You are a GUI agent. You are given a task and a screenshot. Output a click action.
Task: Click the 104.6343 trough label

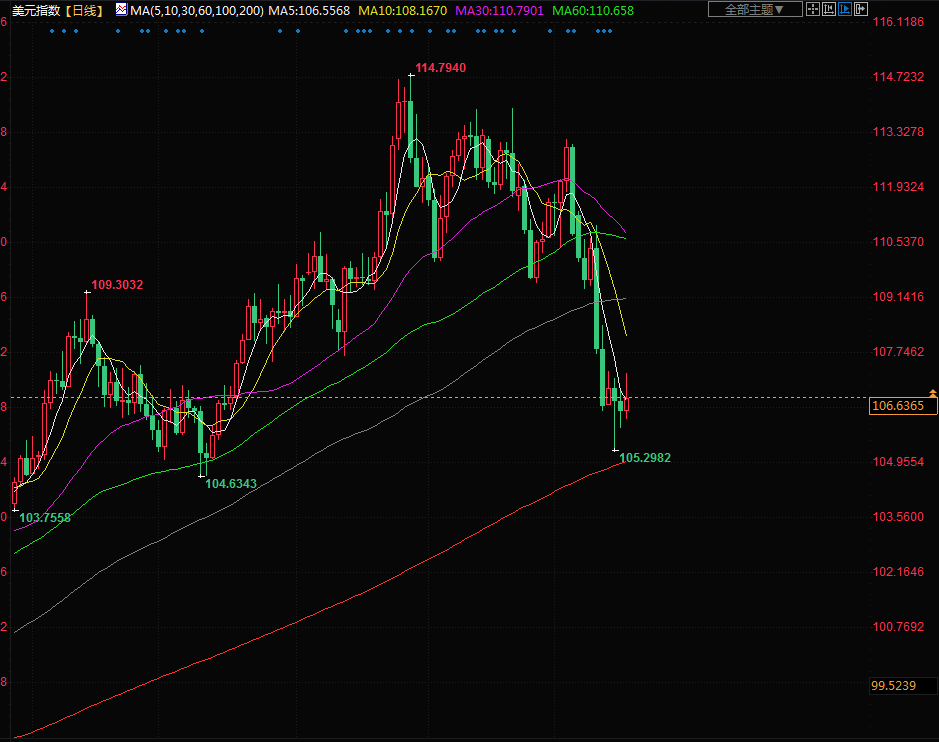(231, 484)
